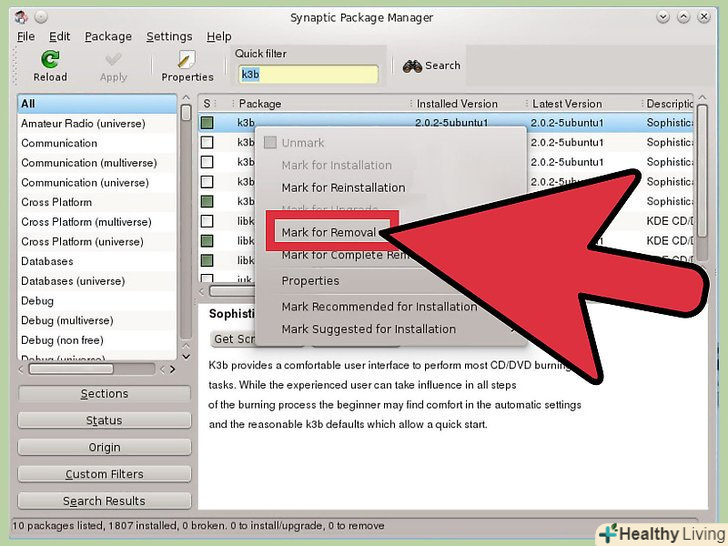Select Amateur Radio (universe) category
728x546 pixels.
click(97, 124)
